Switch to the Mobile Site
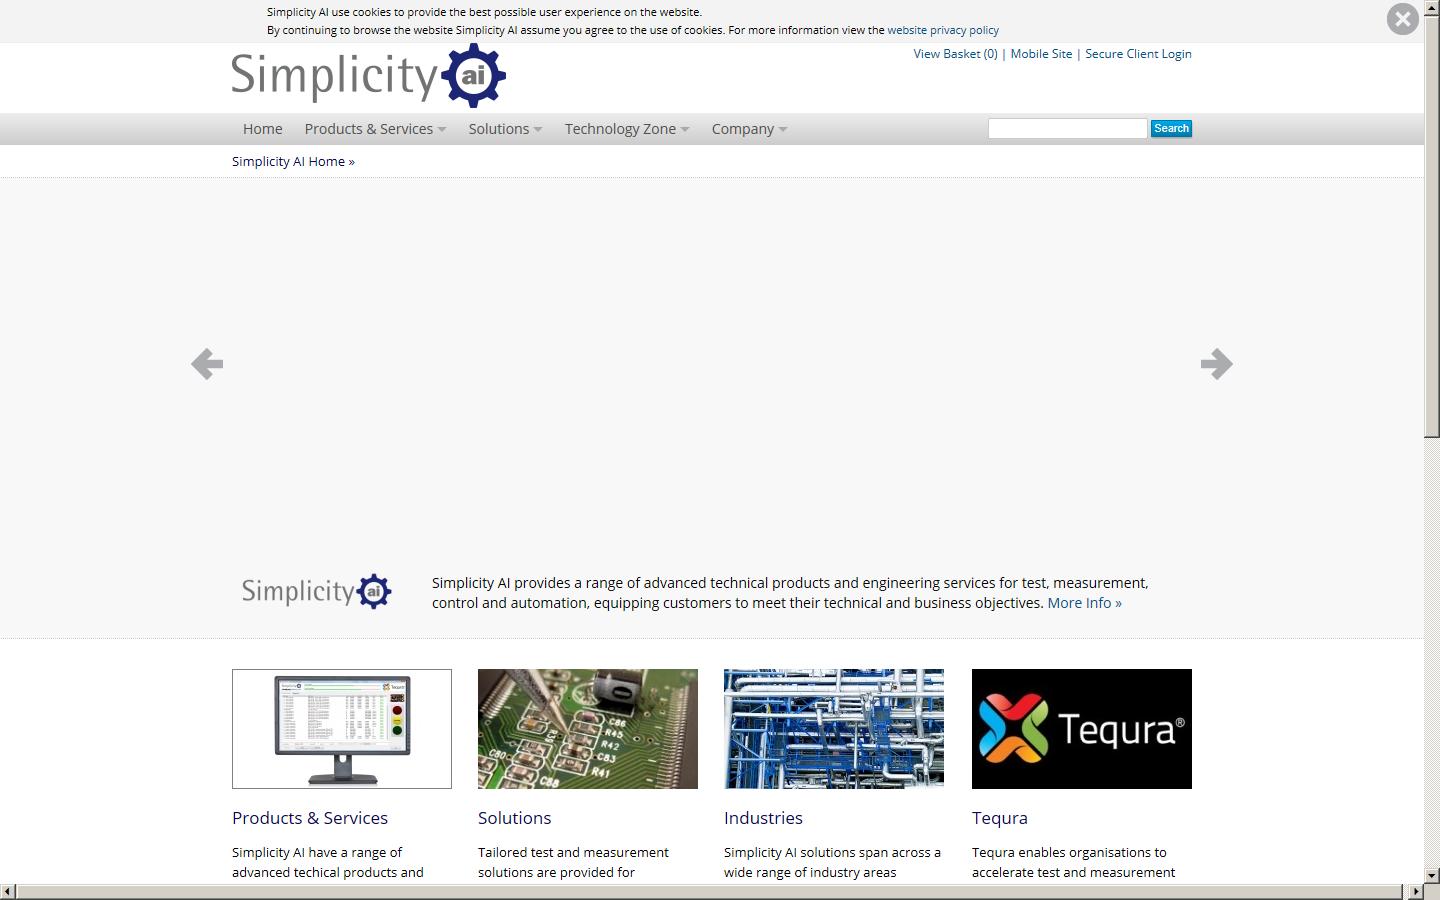The image size is (1440, 900). coord(1041,53)
